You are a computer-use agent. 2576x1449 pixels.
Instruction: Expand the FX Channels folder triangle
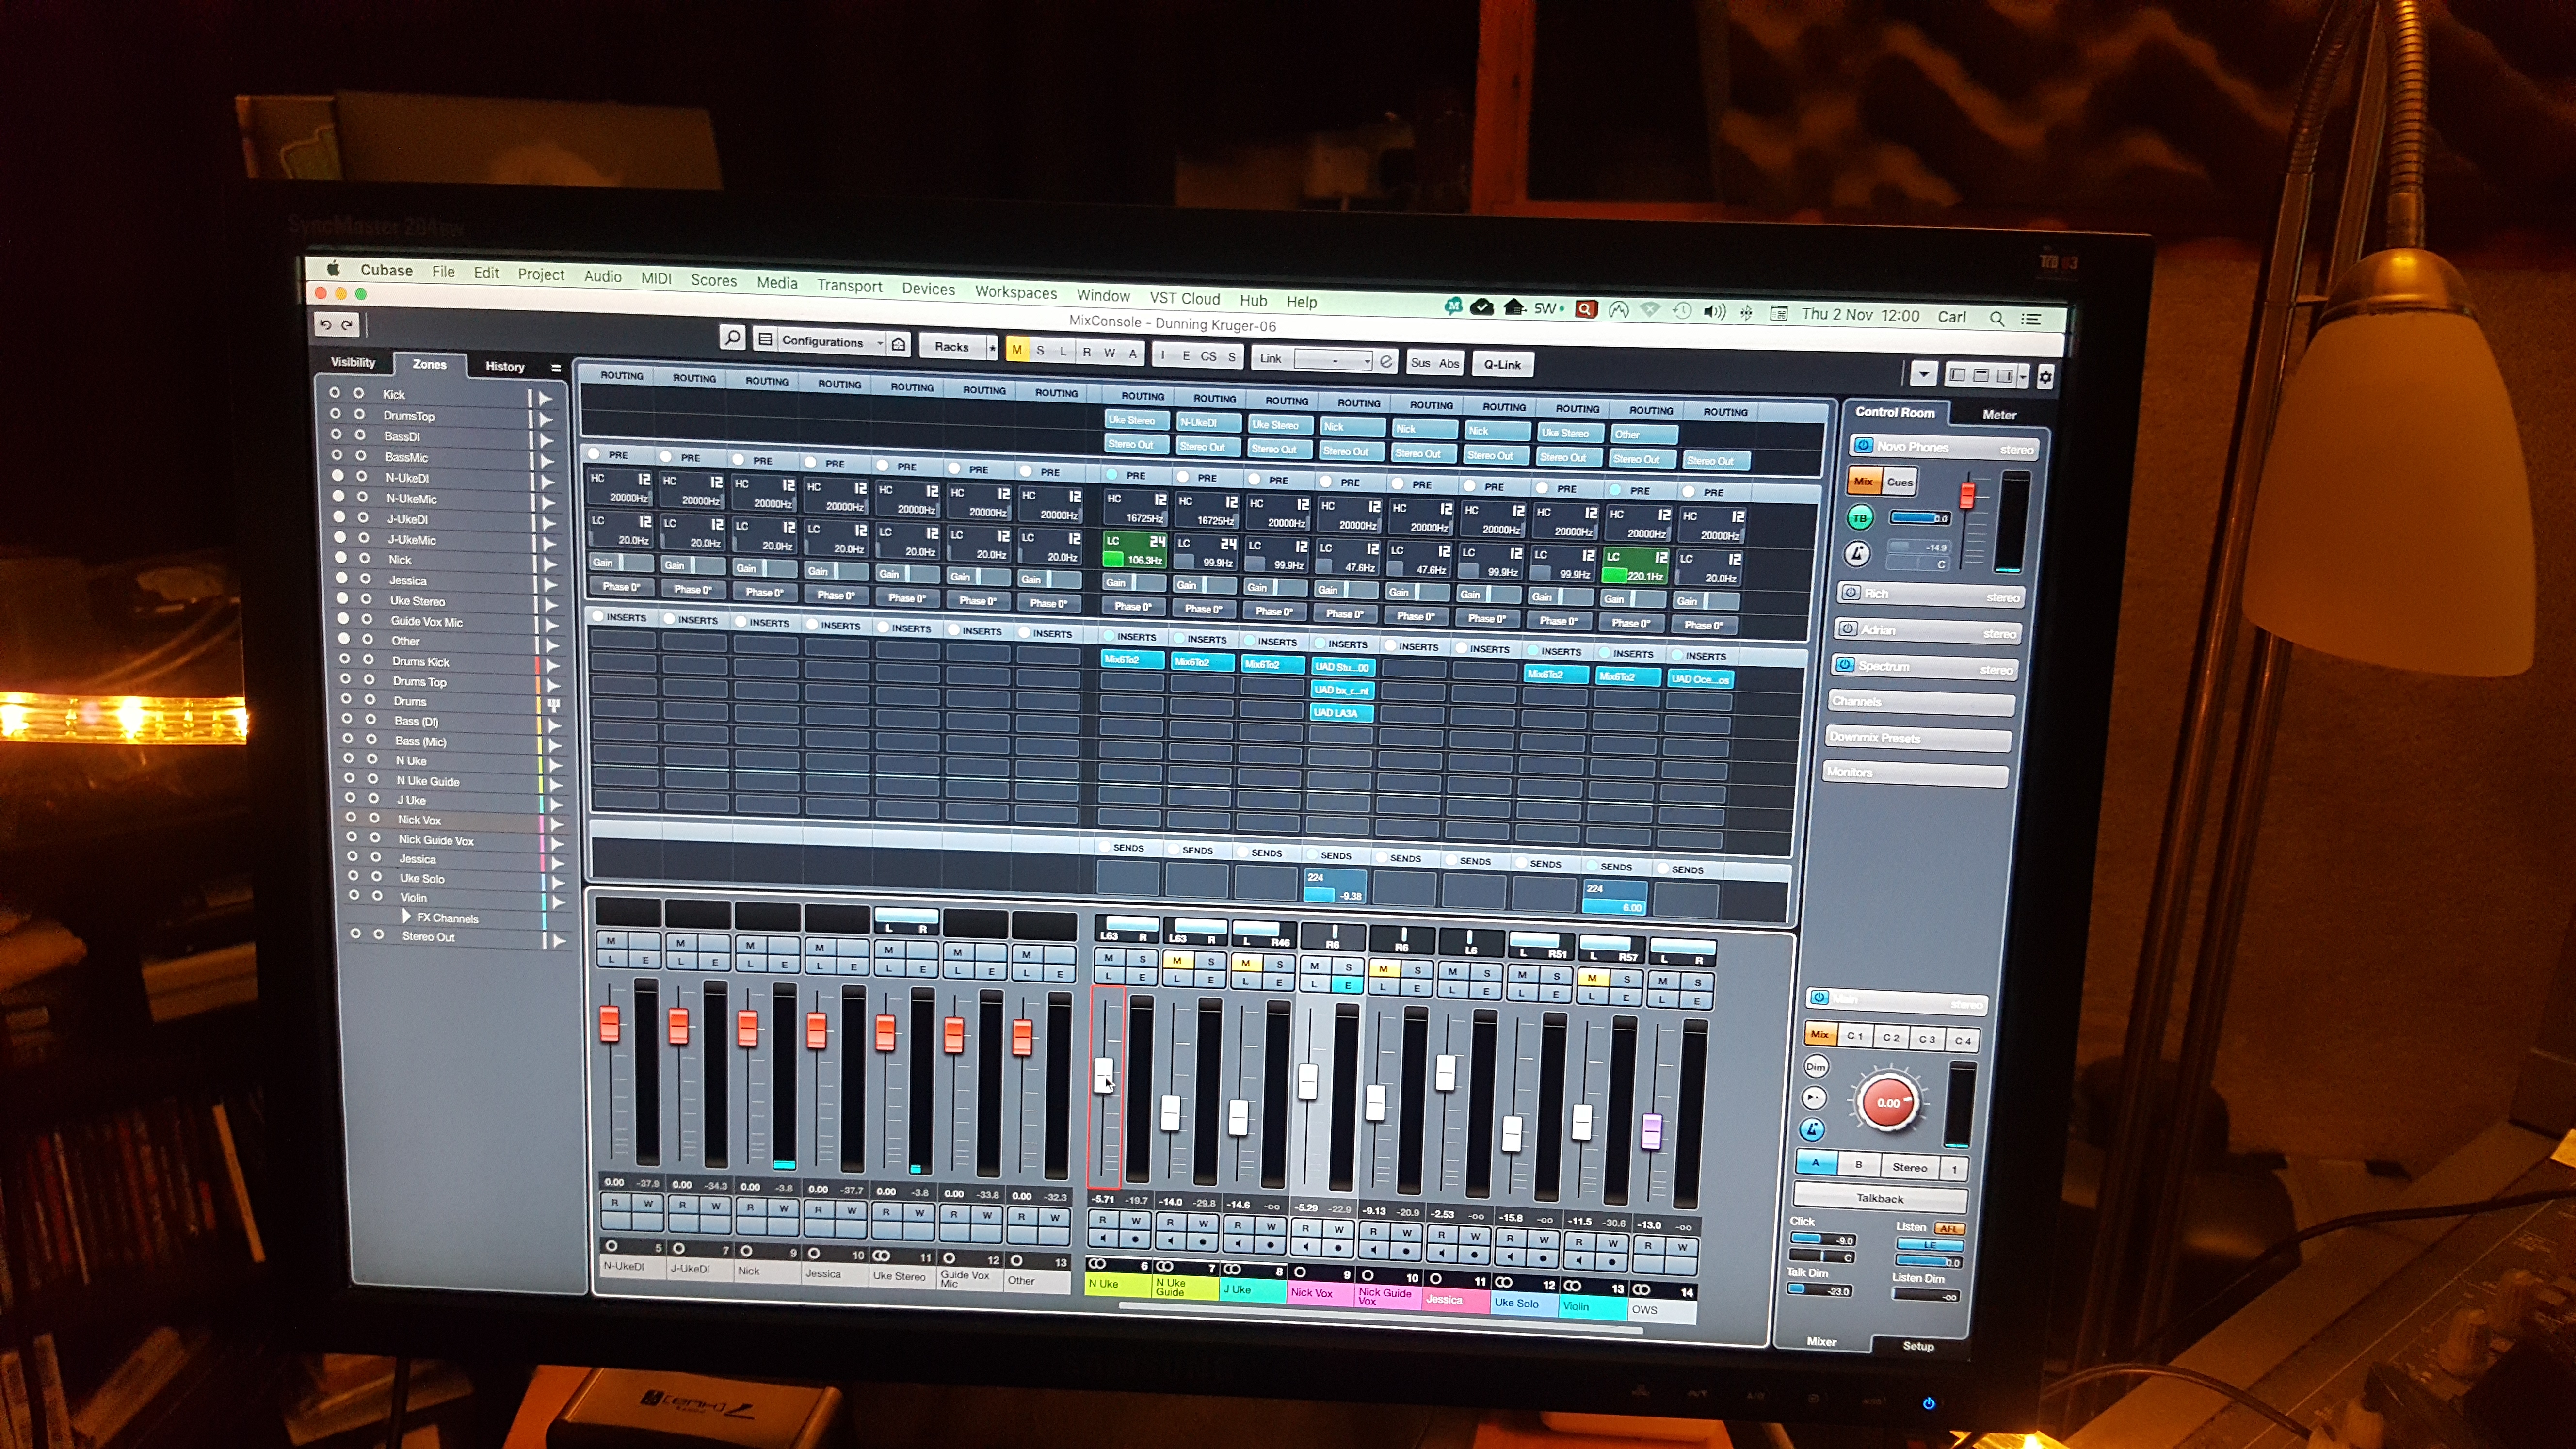[x=405, y=915]
